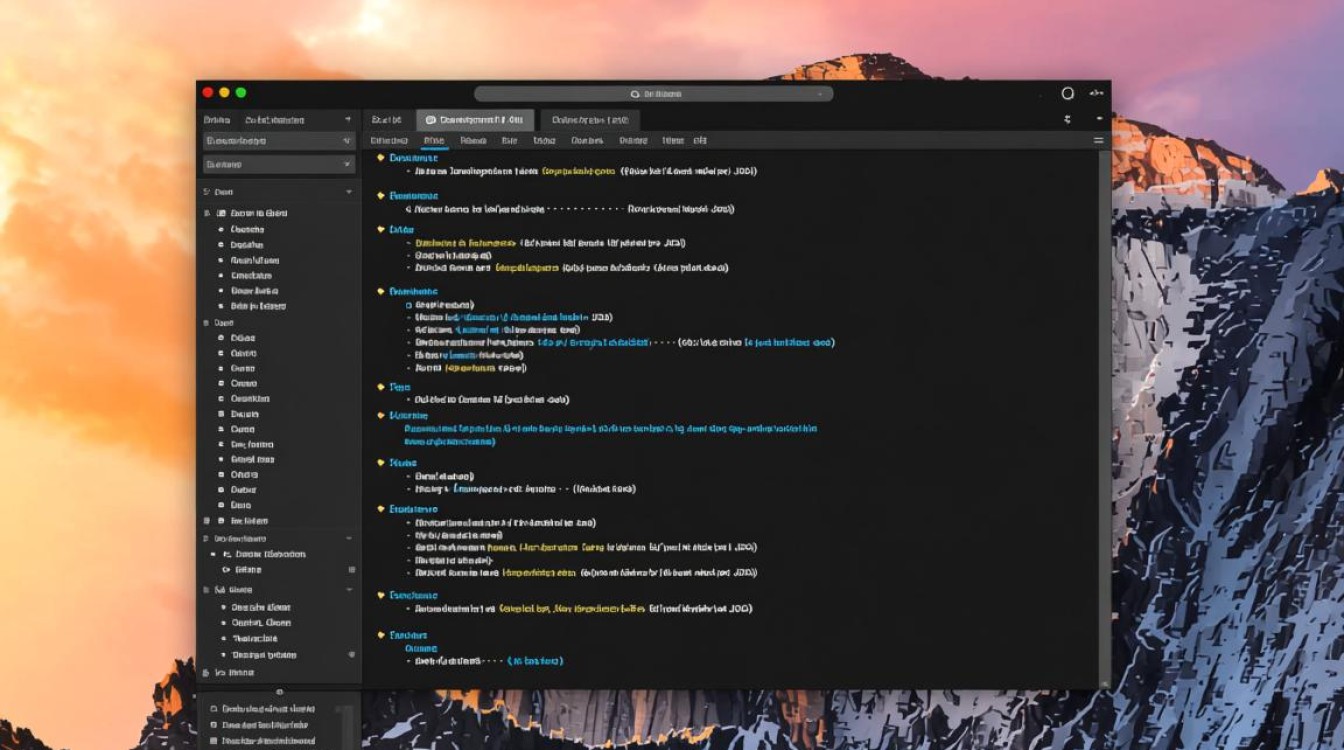Click the blue heading of the first editor section
Viewport: 1344px width, 750px height.
tap(414, 158)
